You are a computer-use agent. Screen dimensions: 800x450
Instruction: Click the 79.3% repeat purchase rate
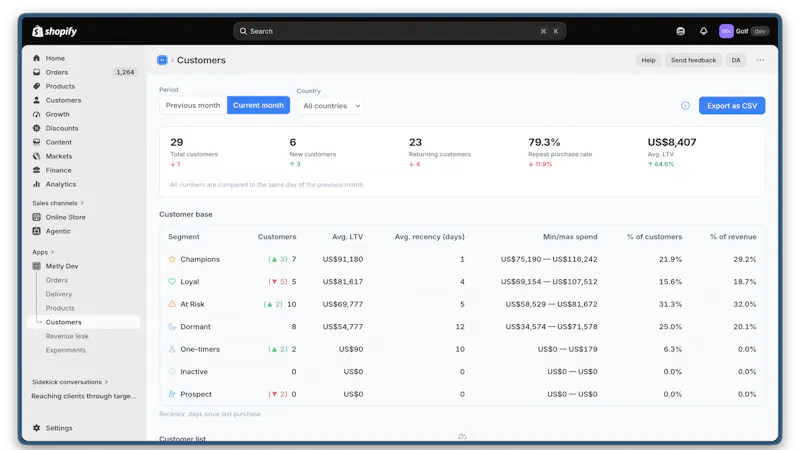(x=544, y=142)
